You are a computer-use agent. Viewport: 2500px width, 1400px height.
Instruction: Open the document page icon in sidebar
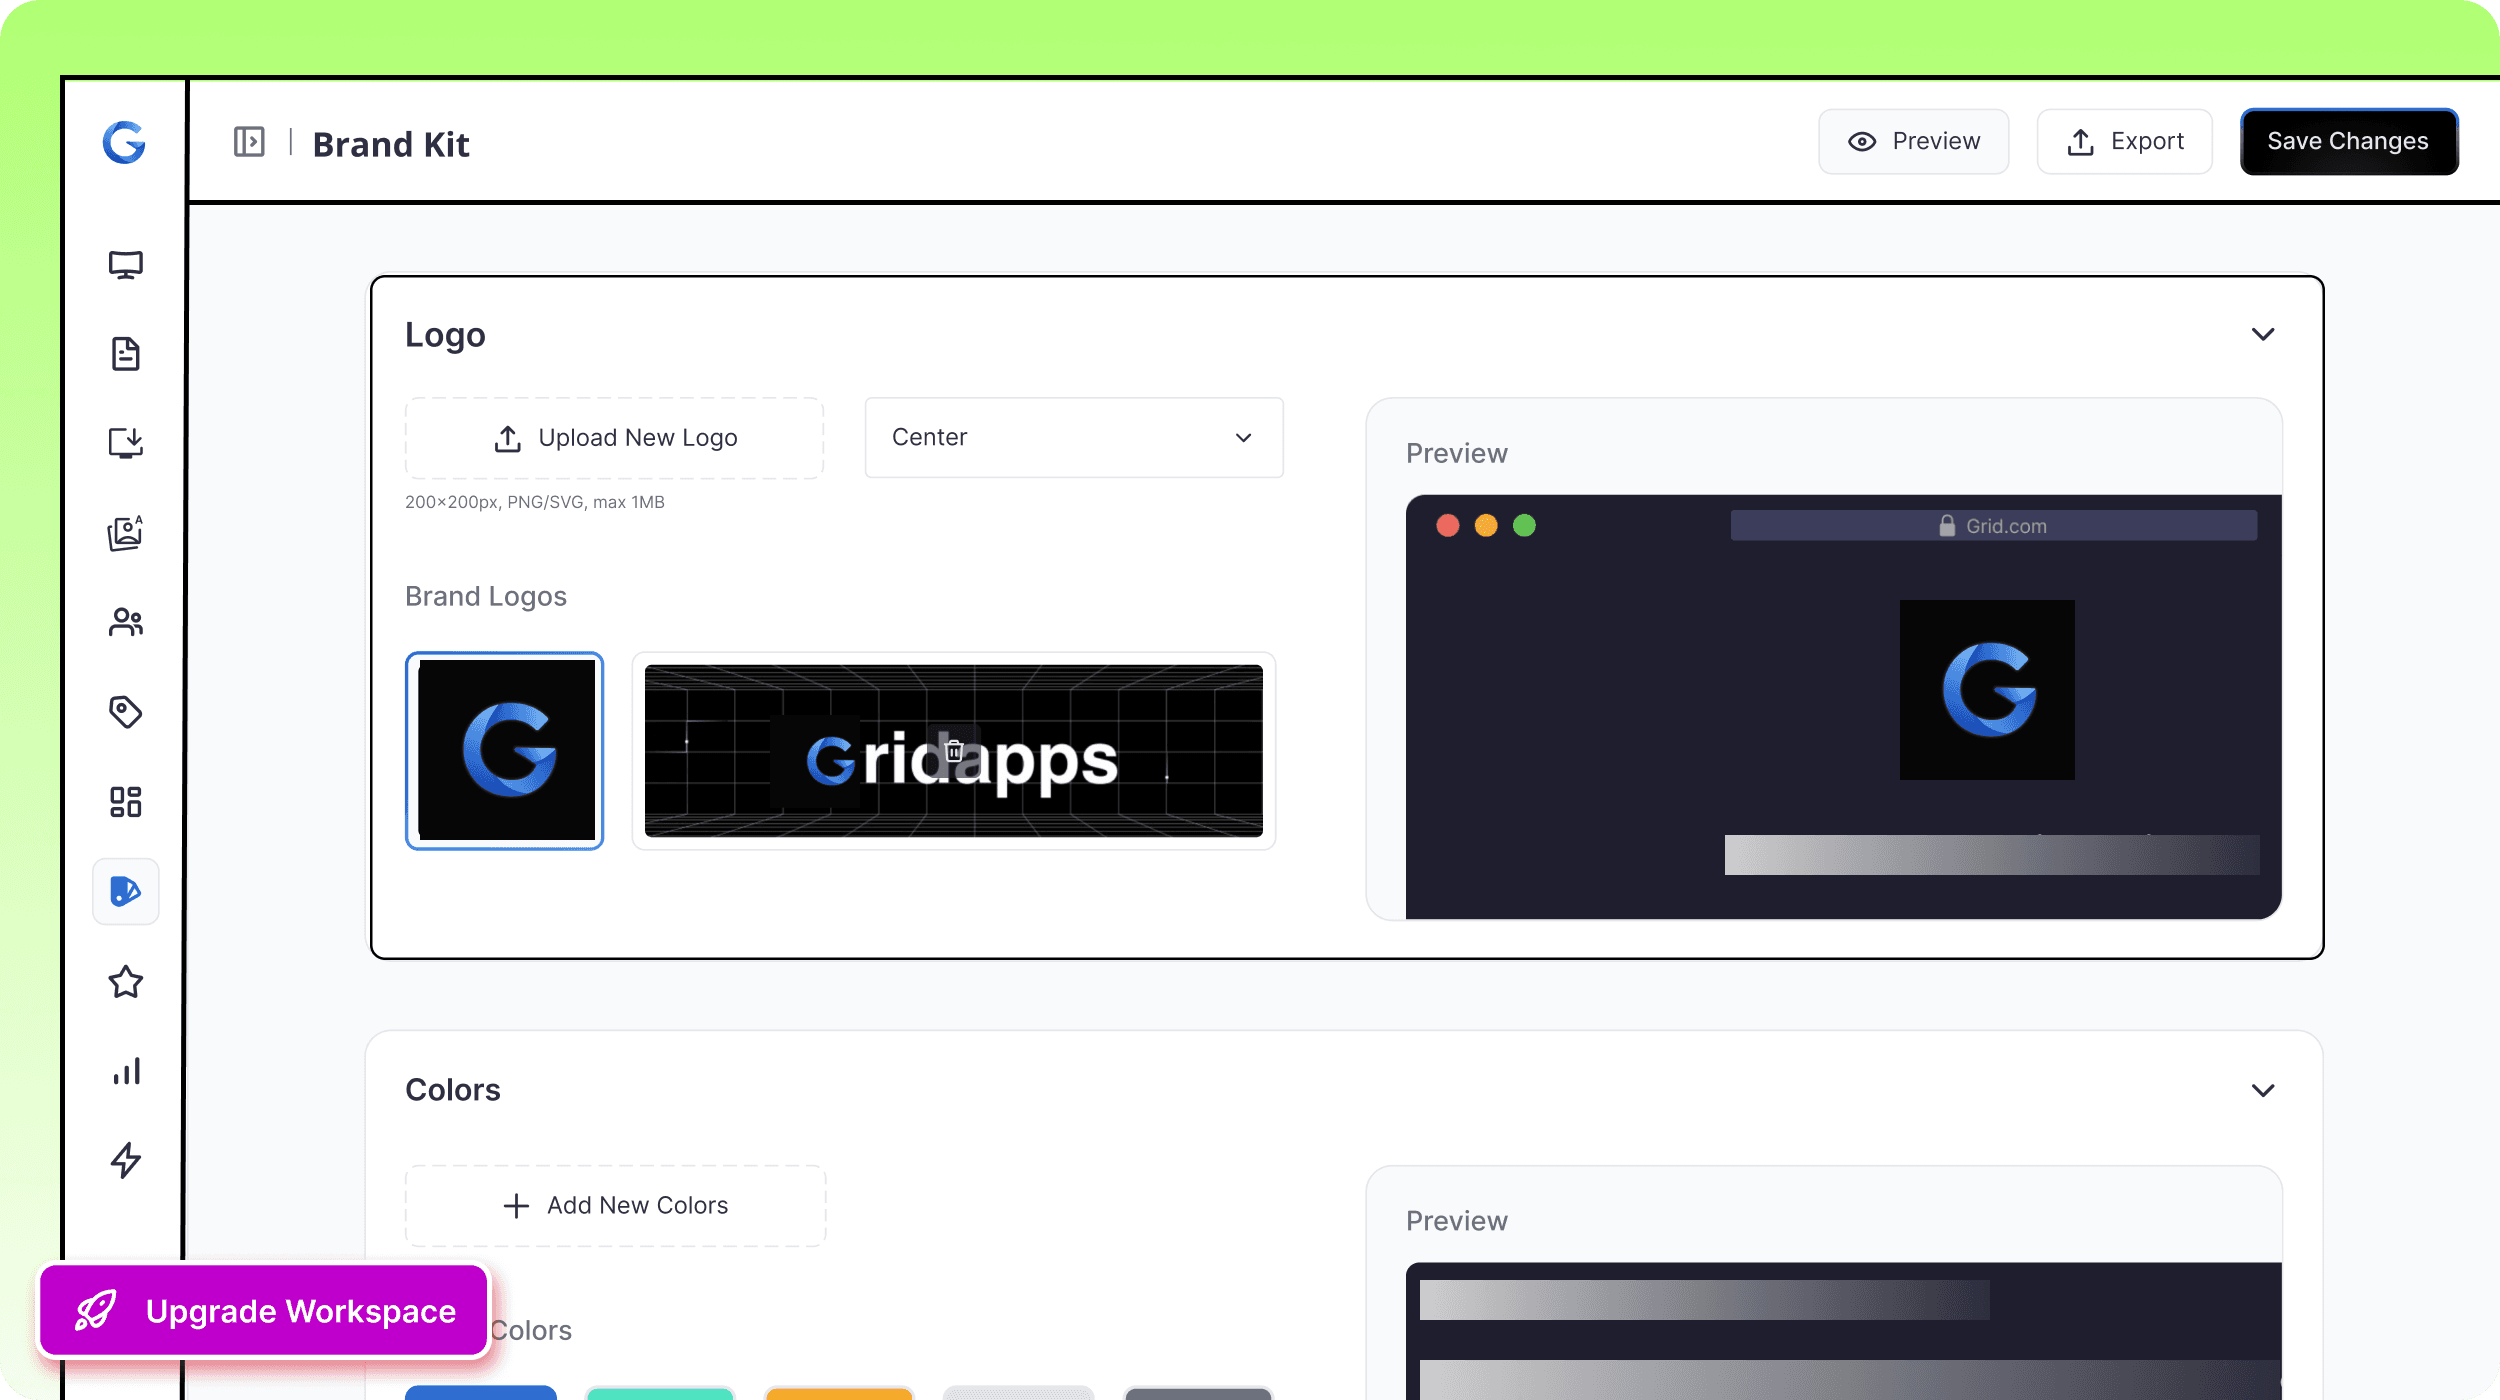125,354
